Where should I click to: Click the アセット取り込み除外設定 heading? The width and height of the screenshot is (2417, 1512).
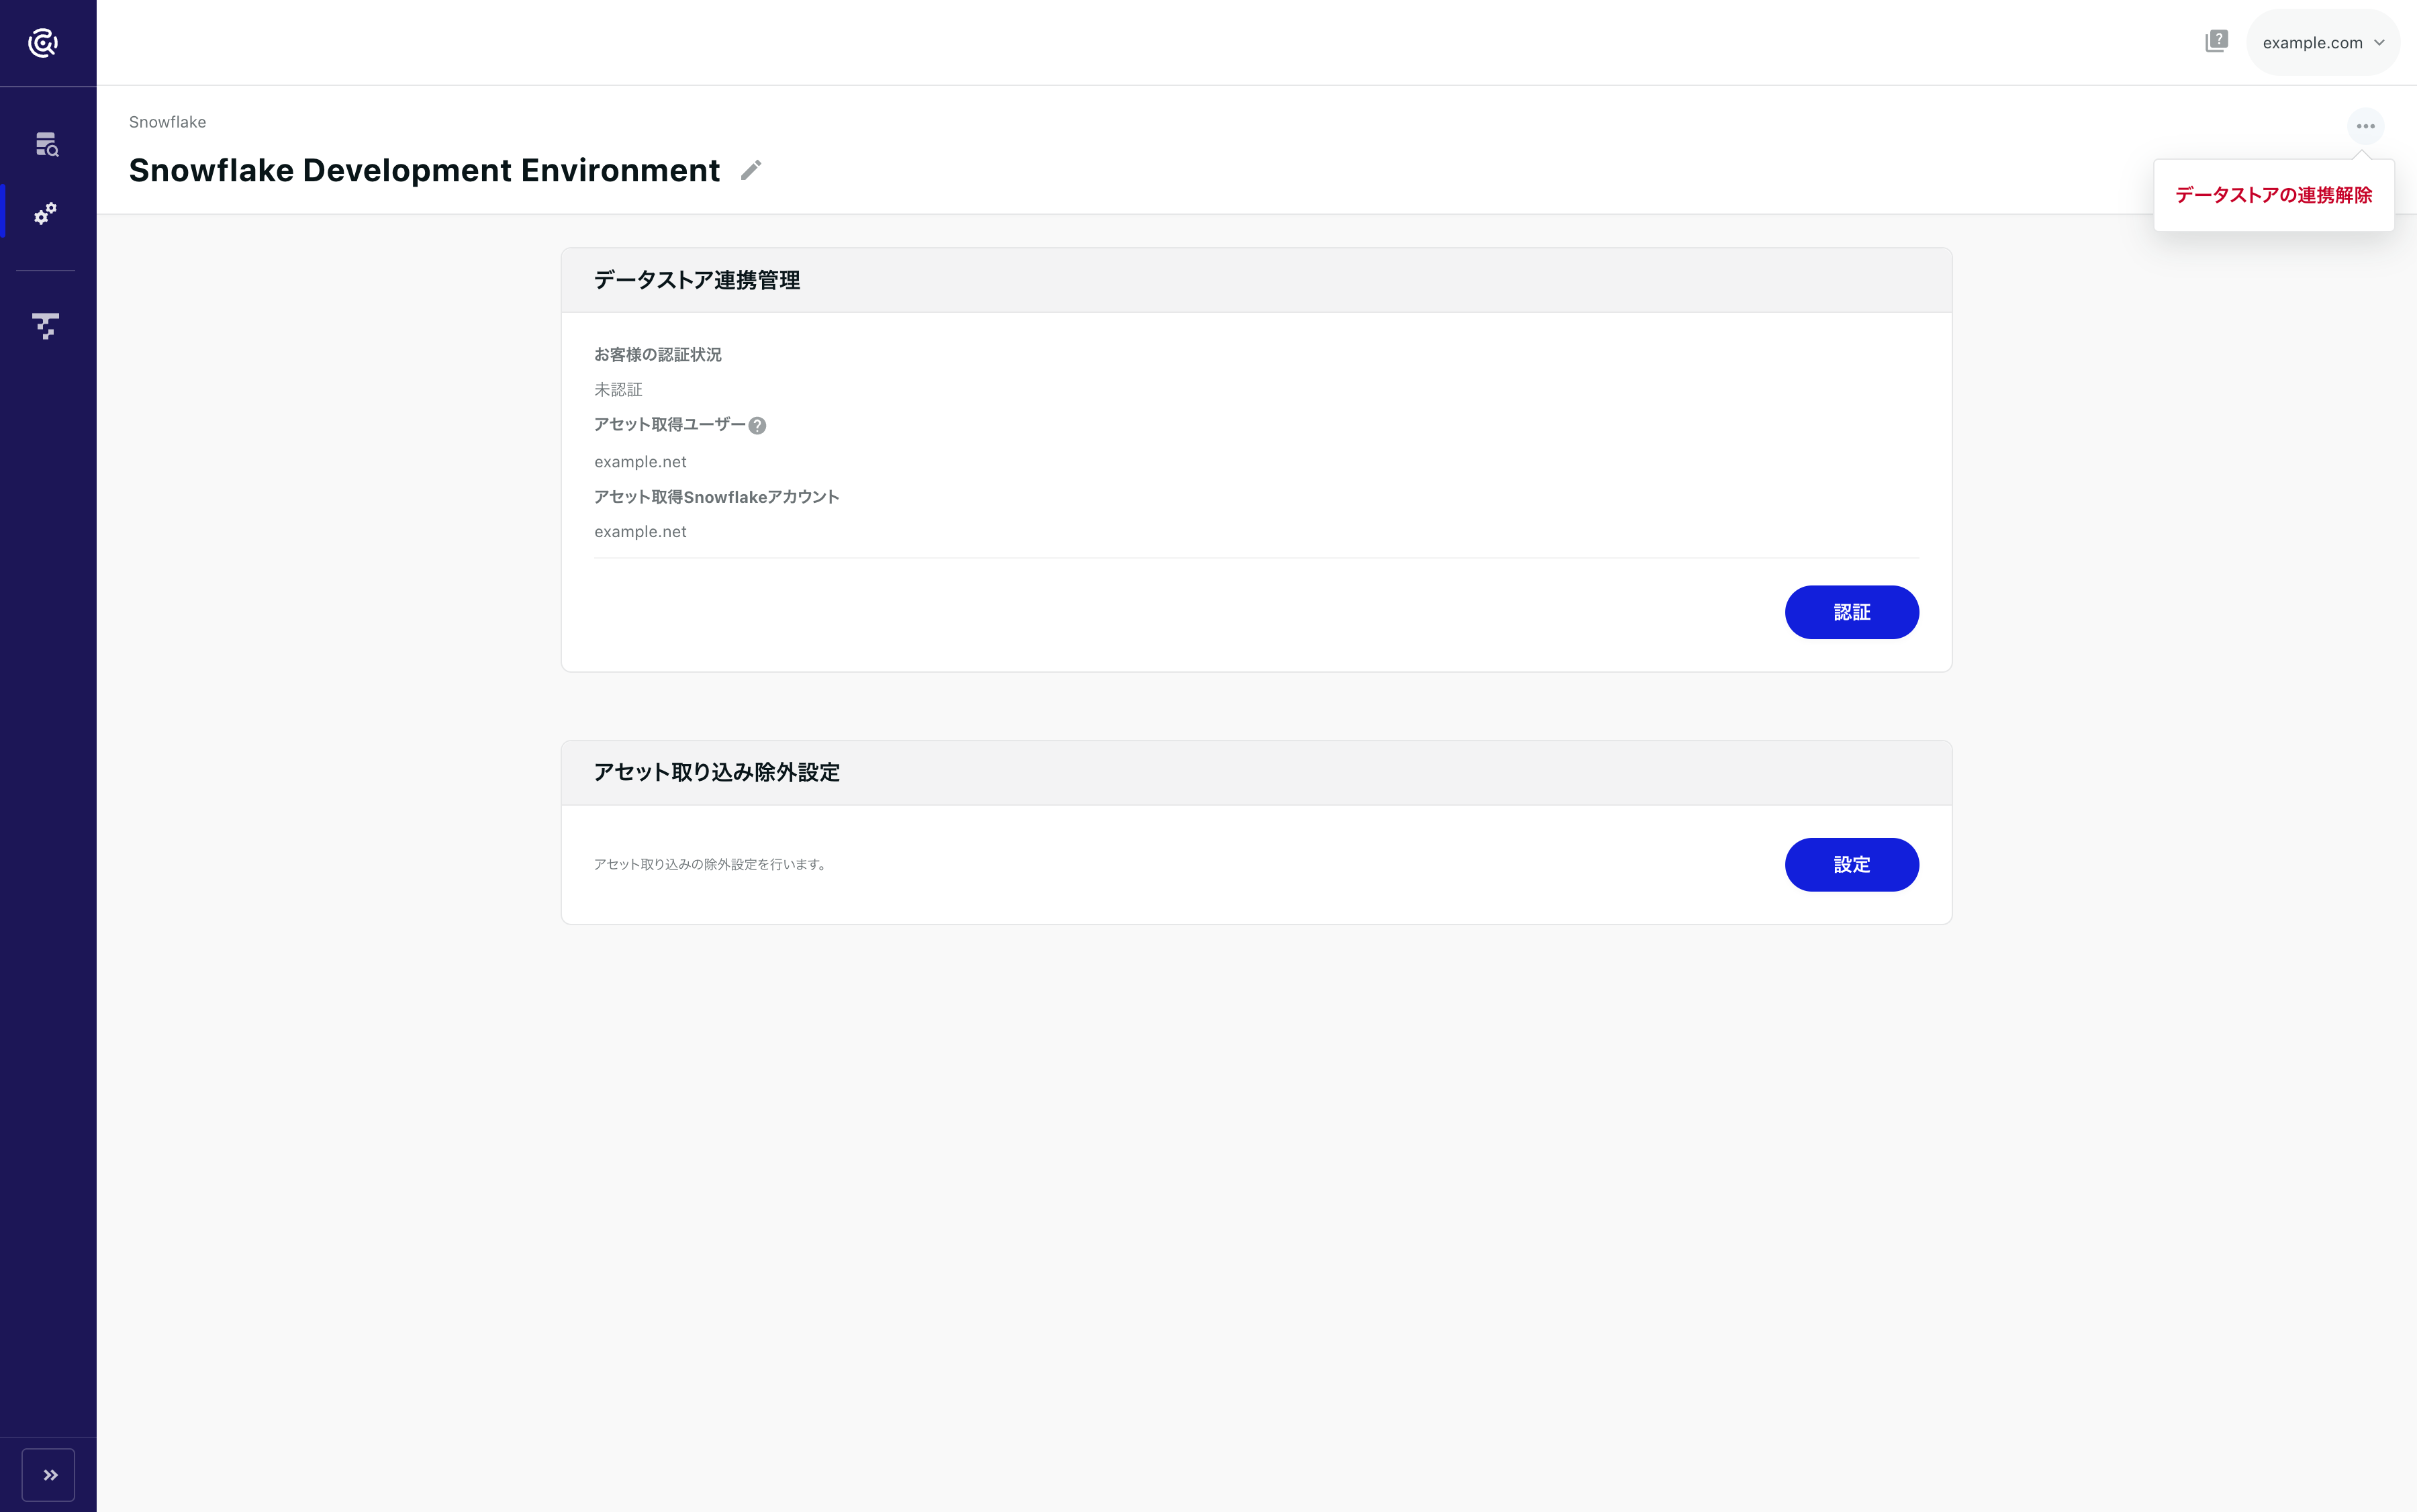[716, 773]
